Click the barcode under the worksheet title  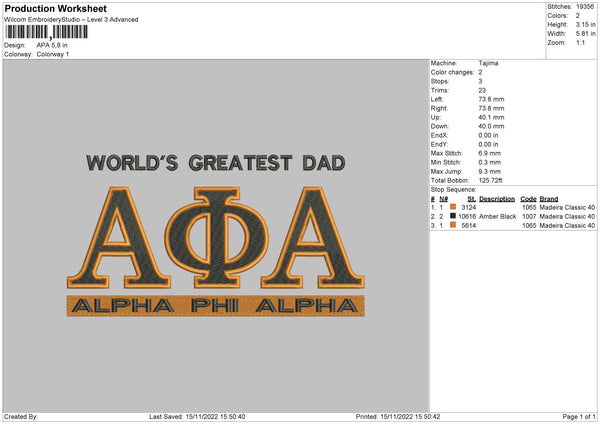45,33
